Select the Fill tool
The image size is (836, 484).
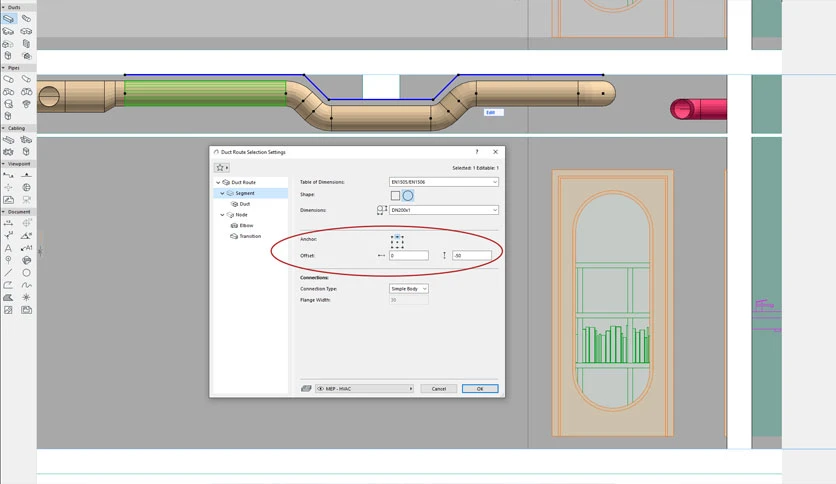coord(8,297)
